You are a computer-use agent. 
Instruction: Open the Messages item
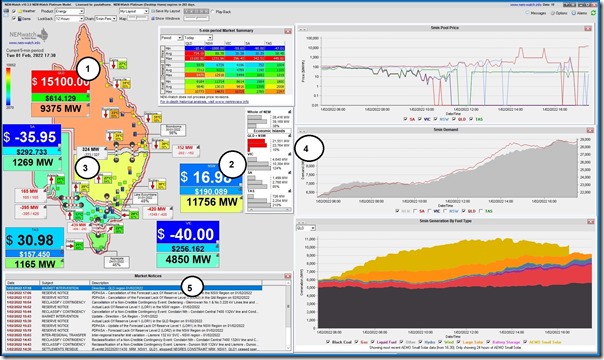[536, 13]
